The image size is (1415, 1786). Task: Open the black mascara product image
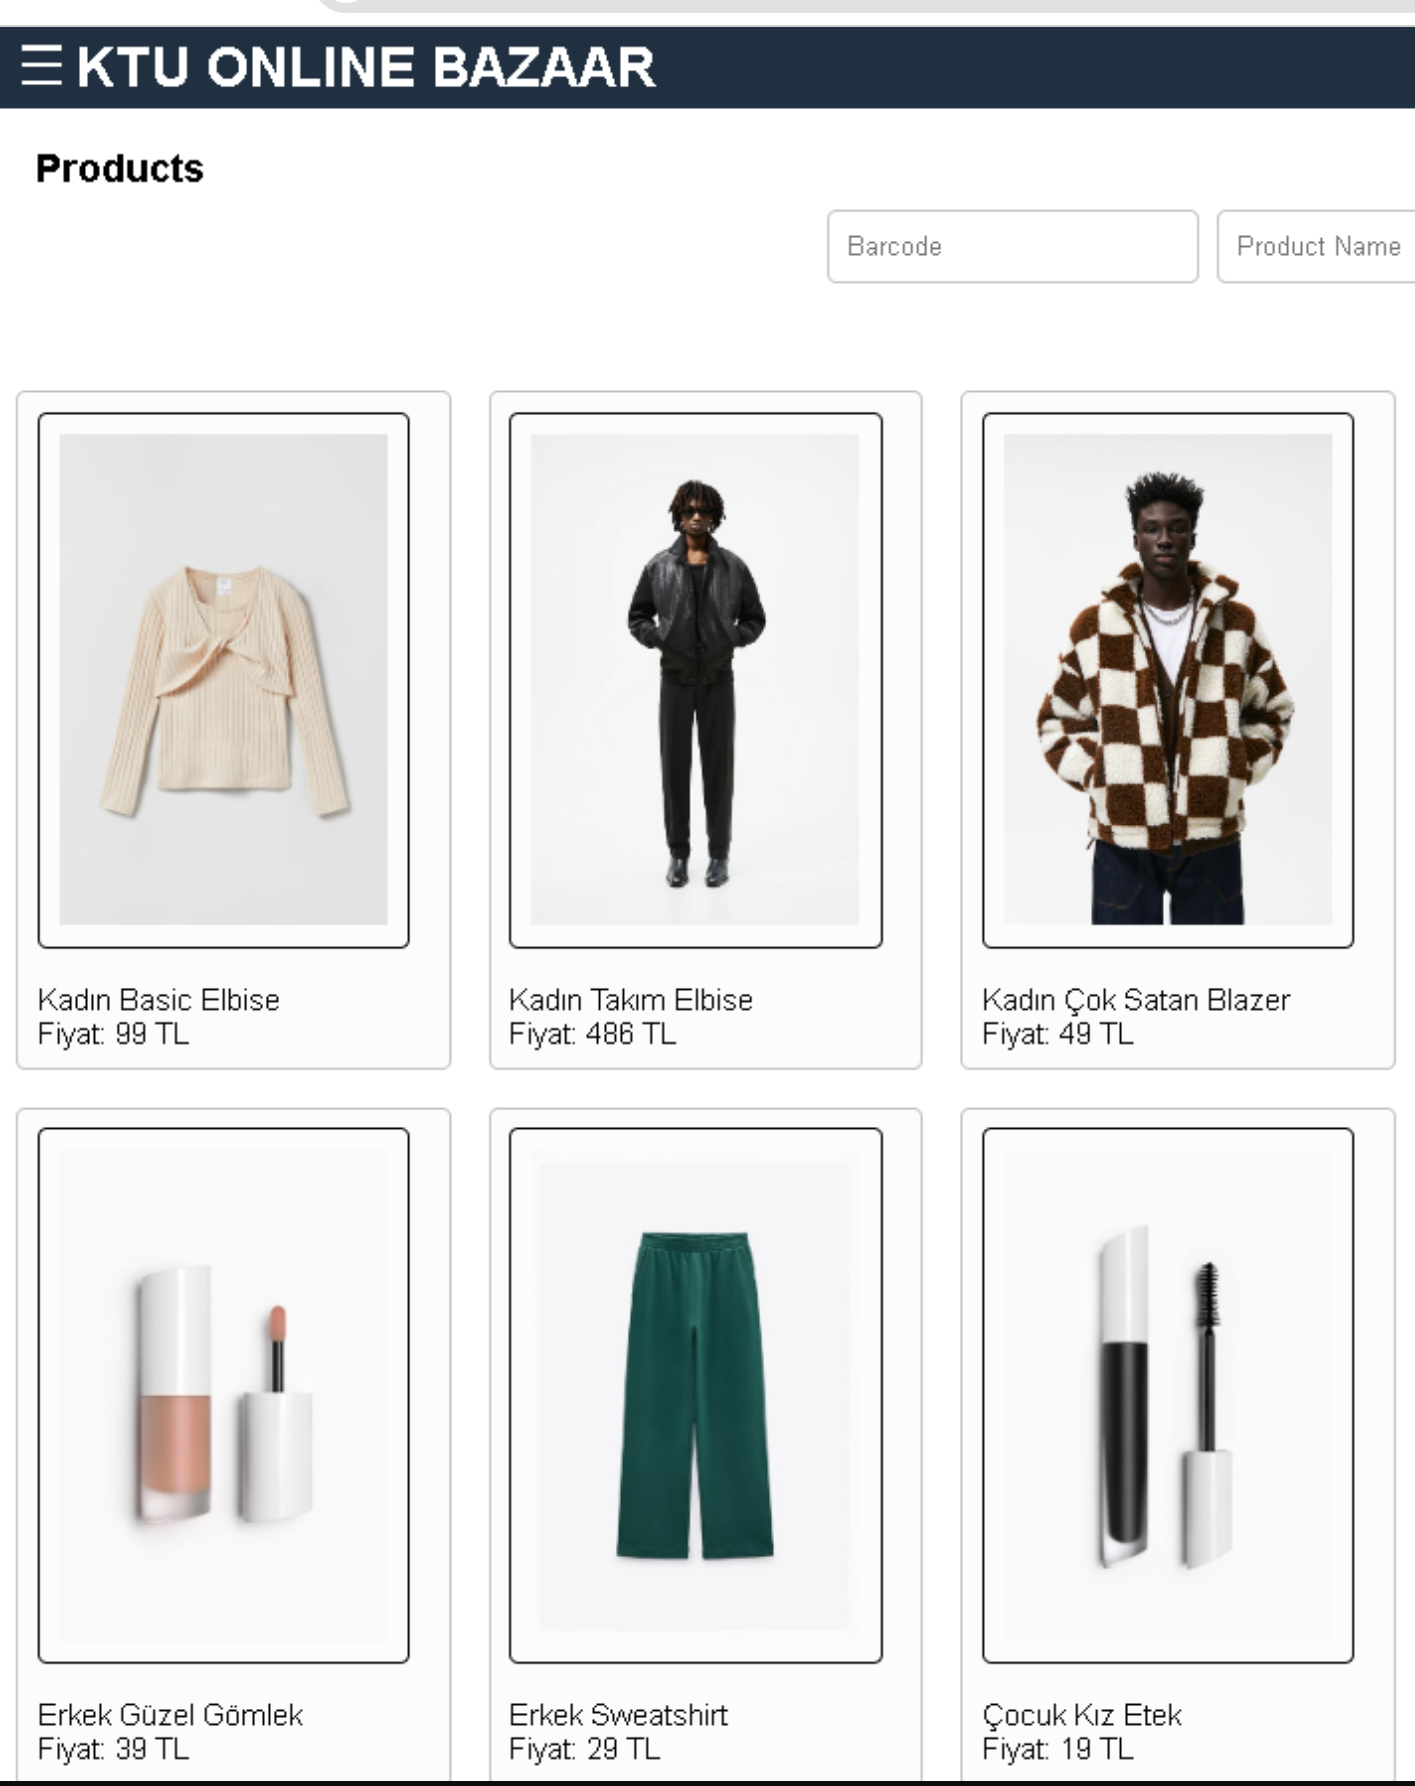click(x=1167, y=1395)
